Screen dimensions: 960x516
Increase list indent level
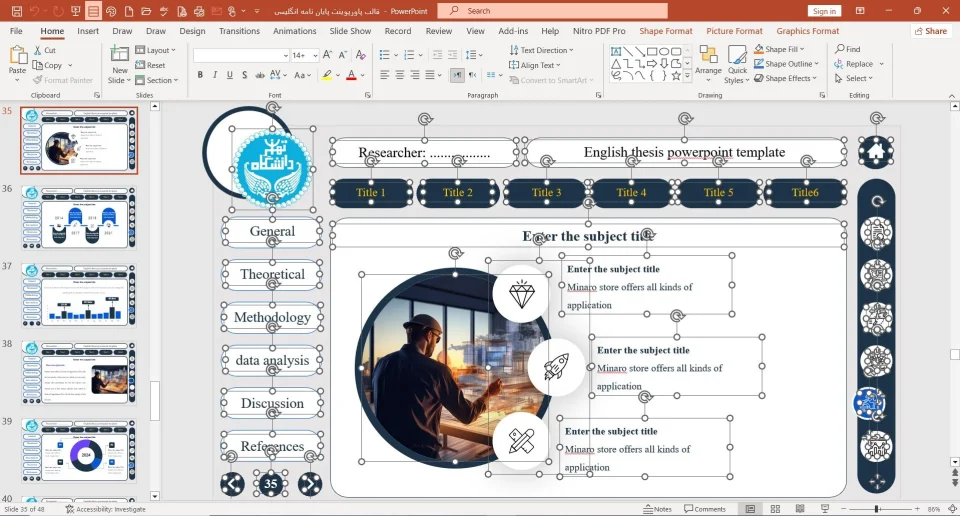tap(452, 55)
